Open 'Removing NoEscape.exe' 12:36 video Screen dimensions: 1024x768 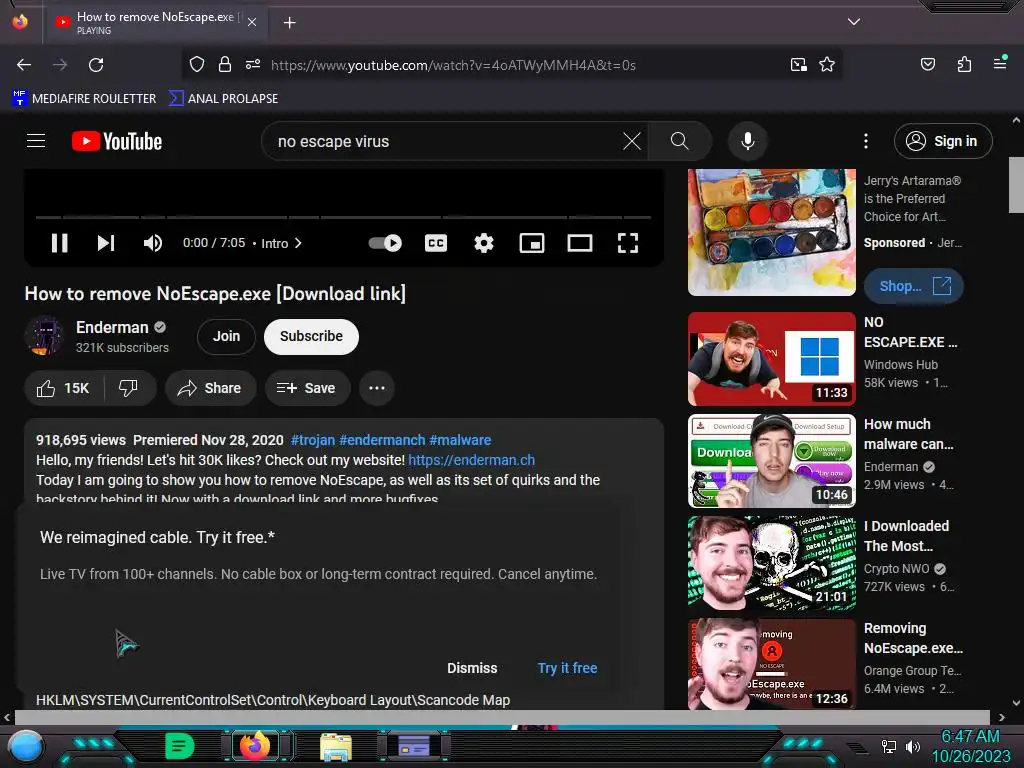pos(772,664)
